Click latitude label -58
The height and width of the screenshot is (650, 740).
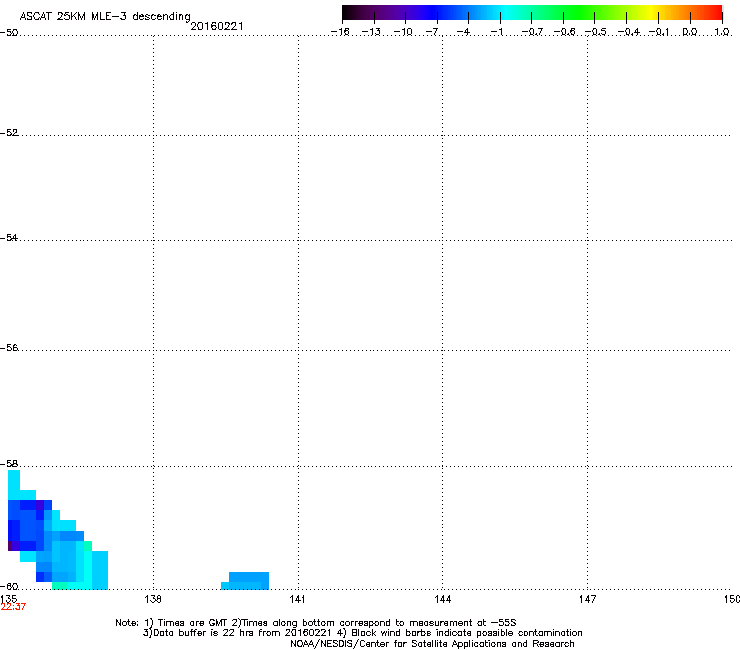click(x=9, y=464)
